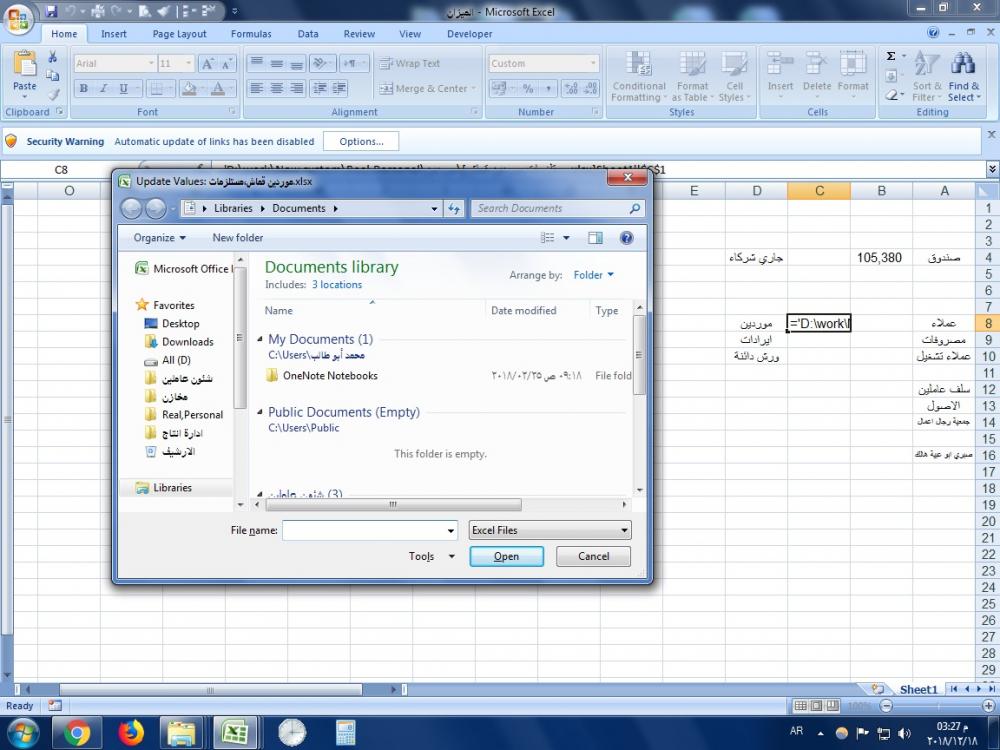Select the Sheet1 worksheet tab
This screenshot has height=750, width=1000.
918,689
